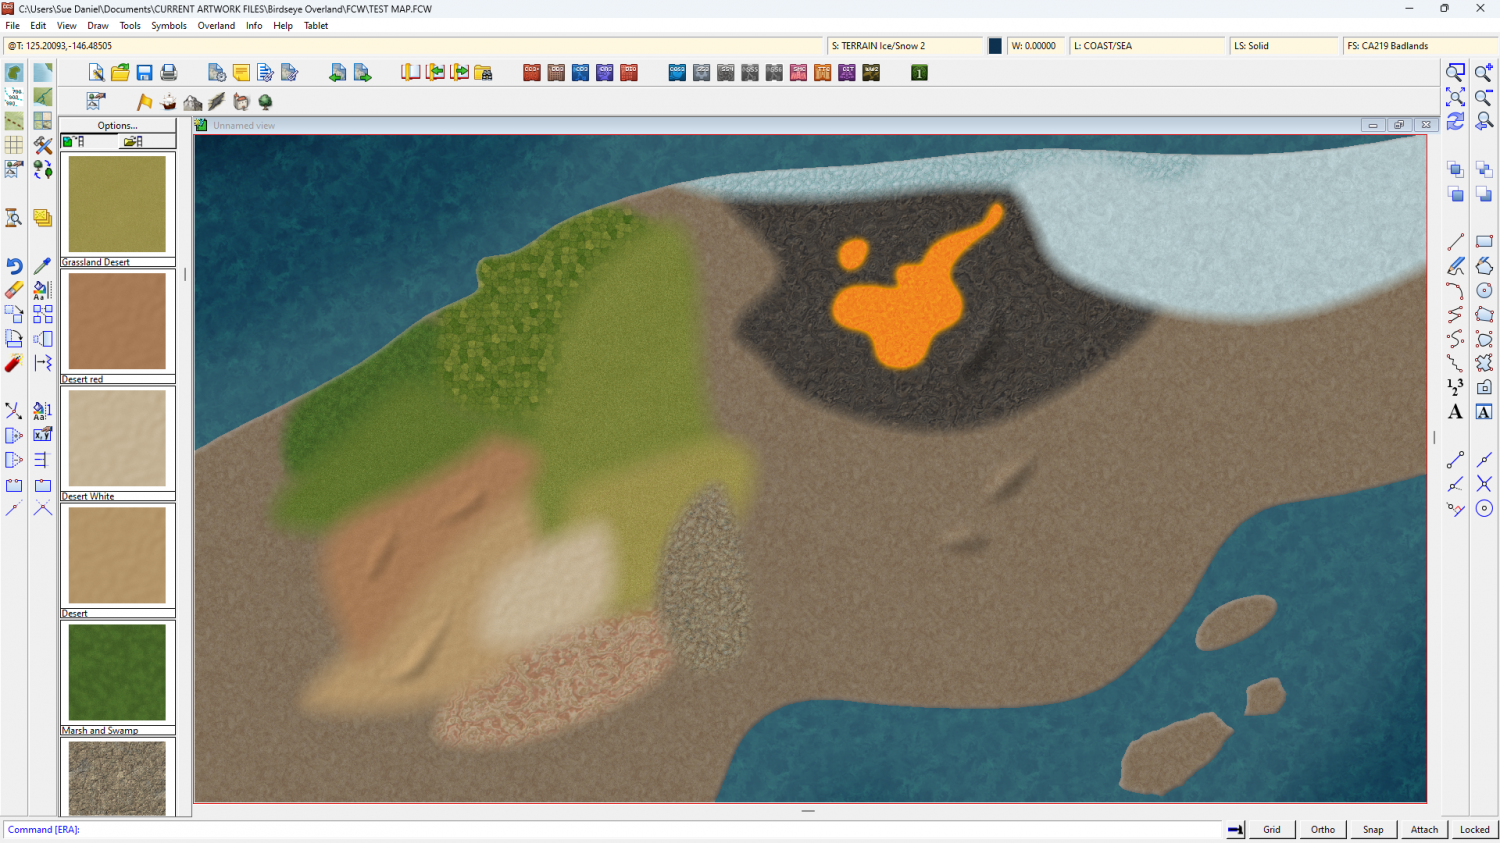Select the Line drawing tool

click(1456, 242)
